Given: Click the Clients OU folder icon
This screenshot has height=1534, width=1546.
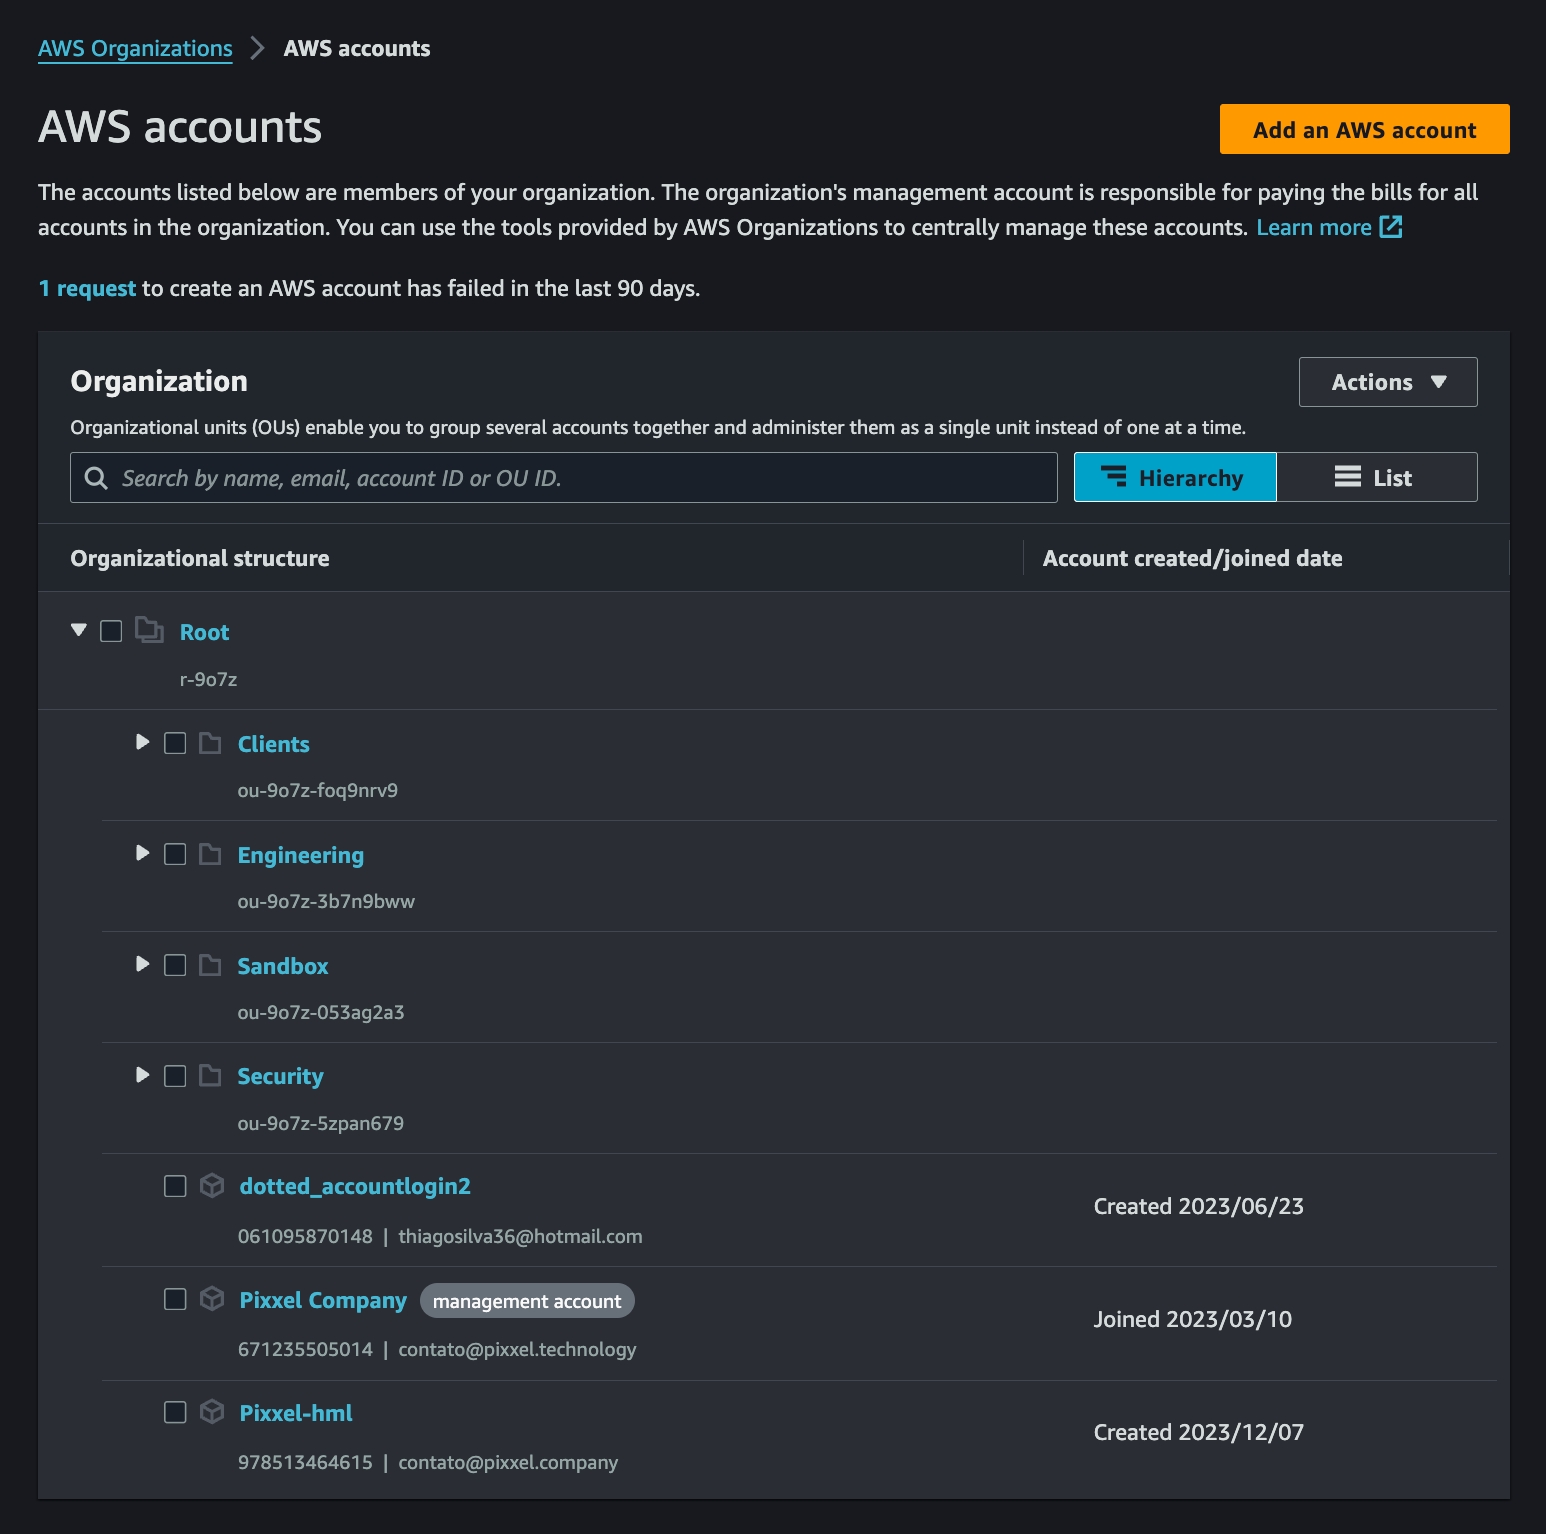Looking at the screenshot, I should point(210,743).
